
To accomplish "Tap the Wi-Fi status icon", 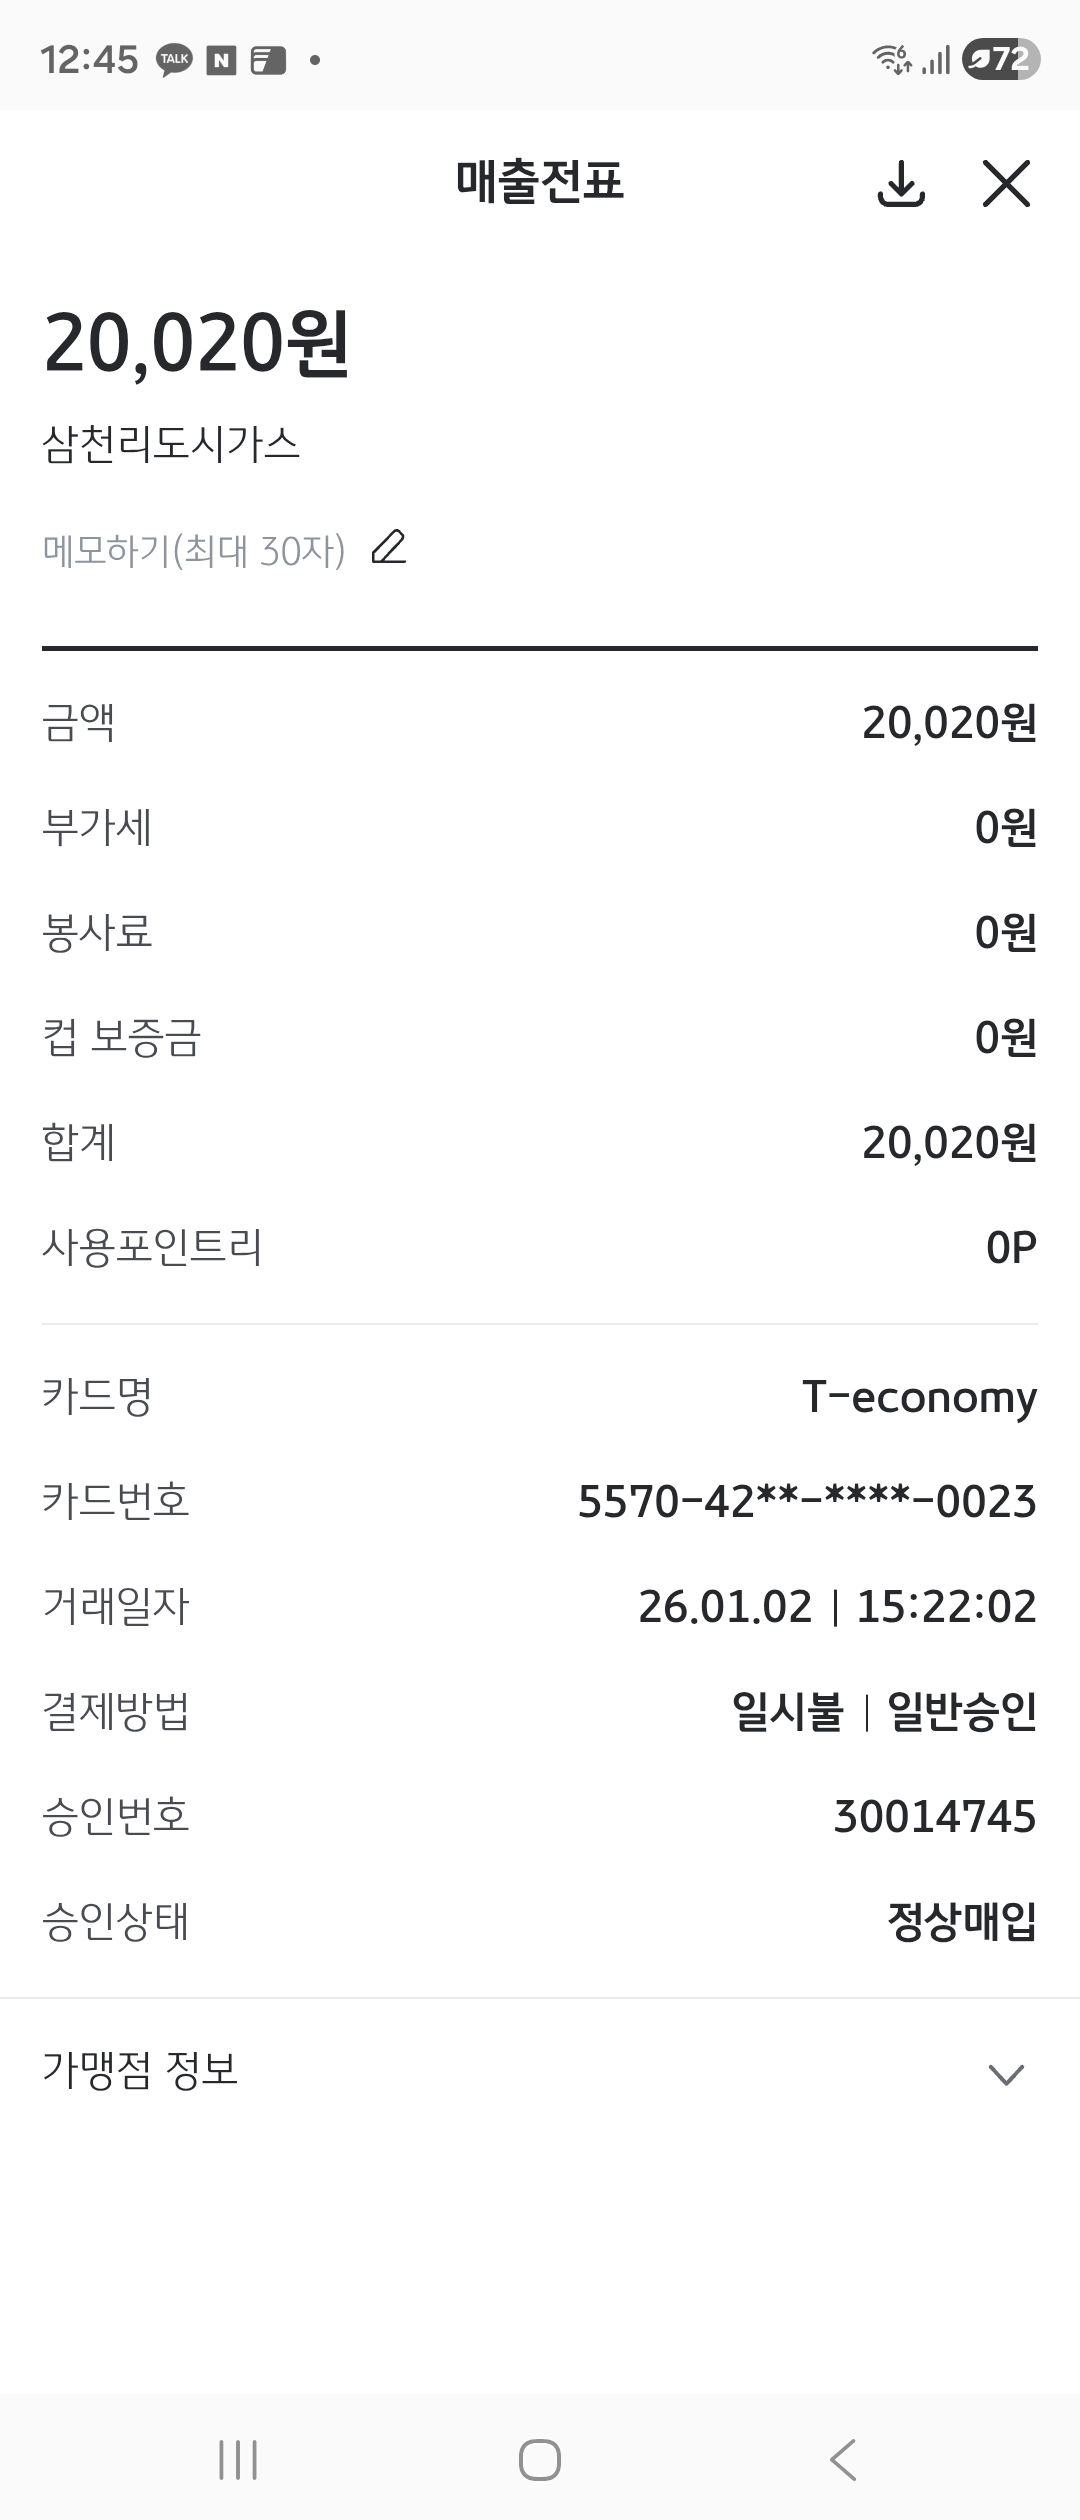I will click(891, 60).
